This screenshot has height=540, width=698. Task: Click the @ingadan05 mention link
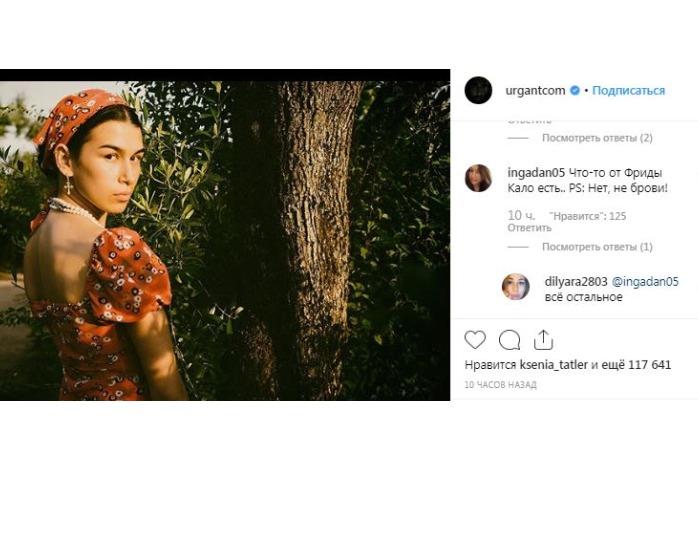[x=645, y=282]
